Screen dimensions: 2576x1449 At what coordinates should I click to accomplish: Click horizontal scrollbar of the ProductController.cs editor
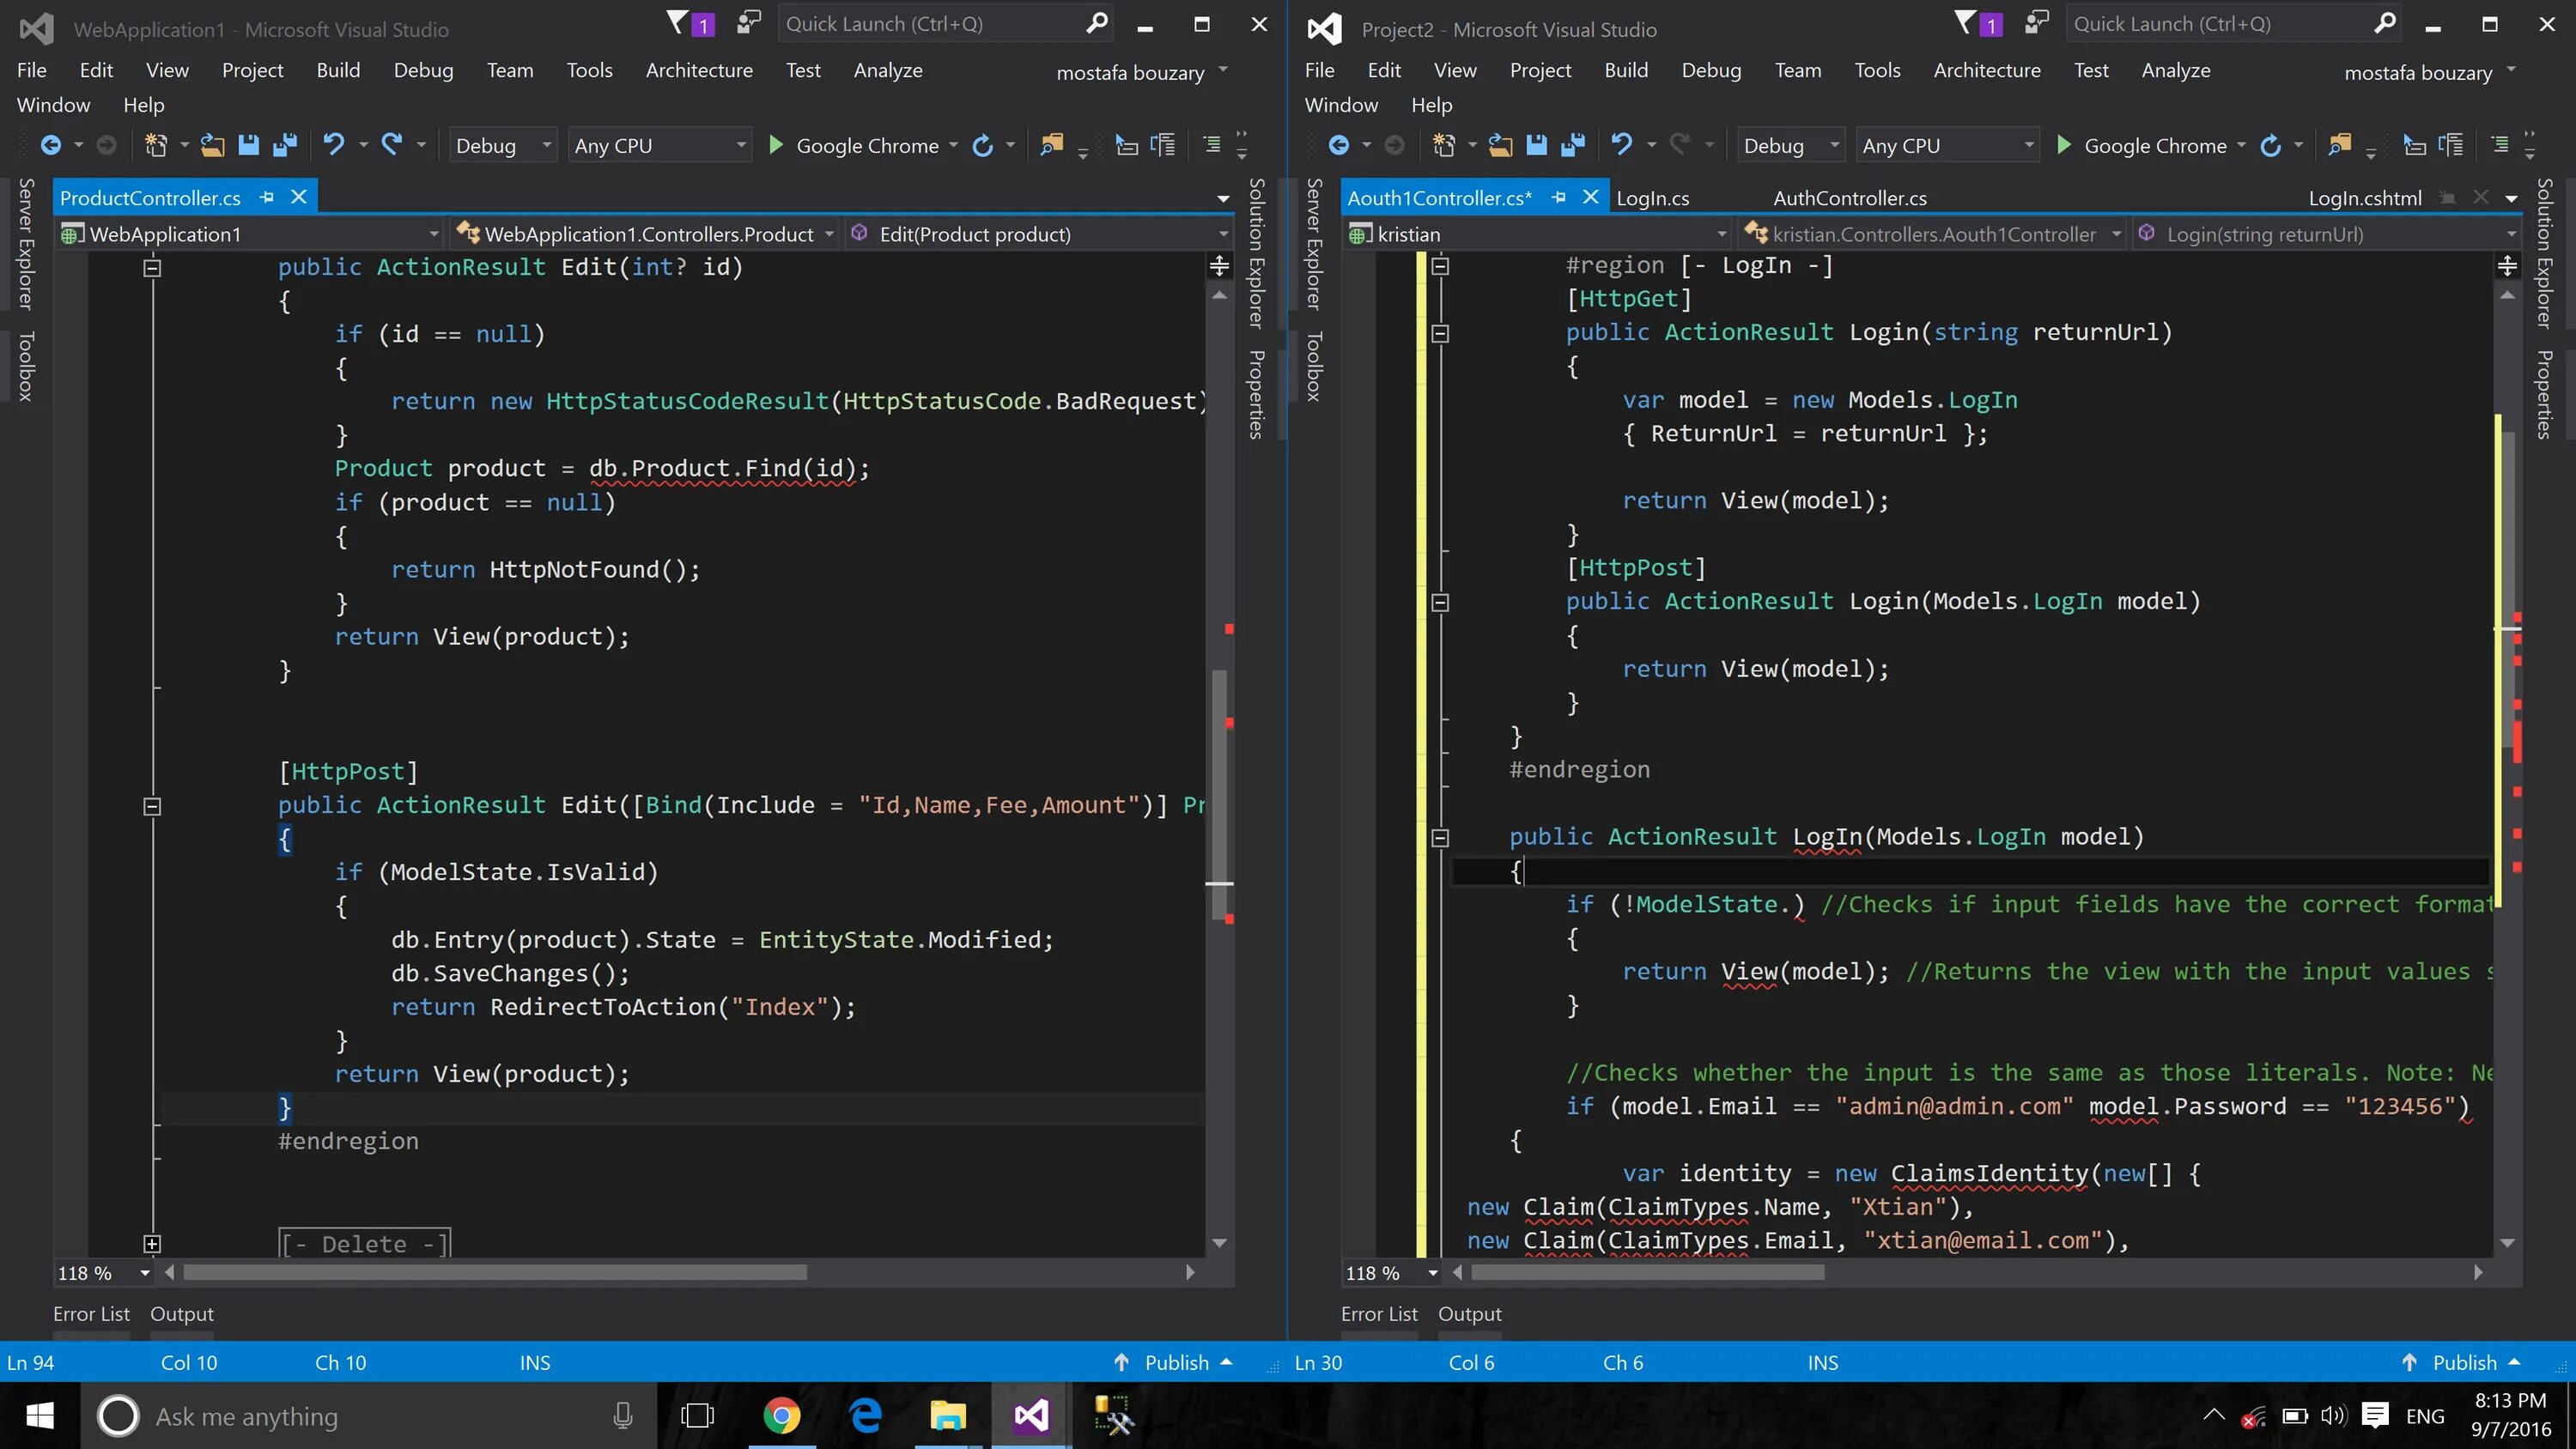(x=495, y=1273)
